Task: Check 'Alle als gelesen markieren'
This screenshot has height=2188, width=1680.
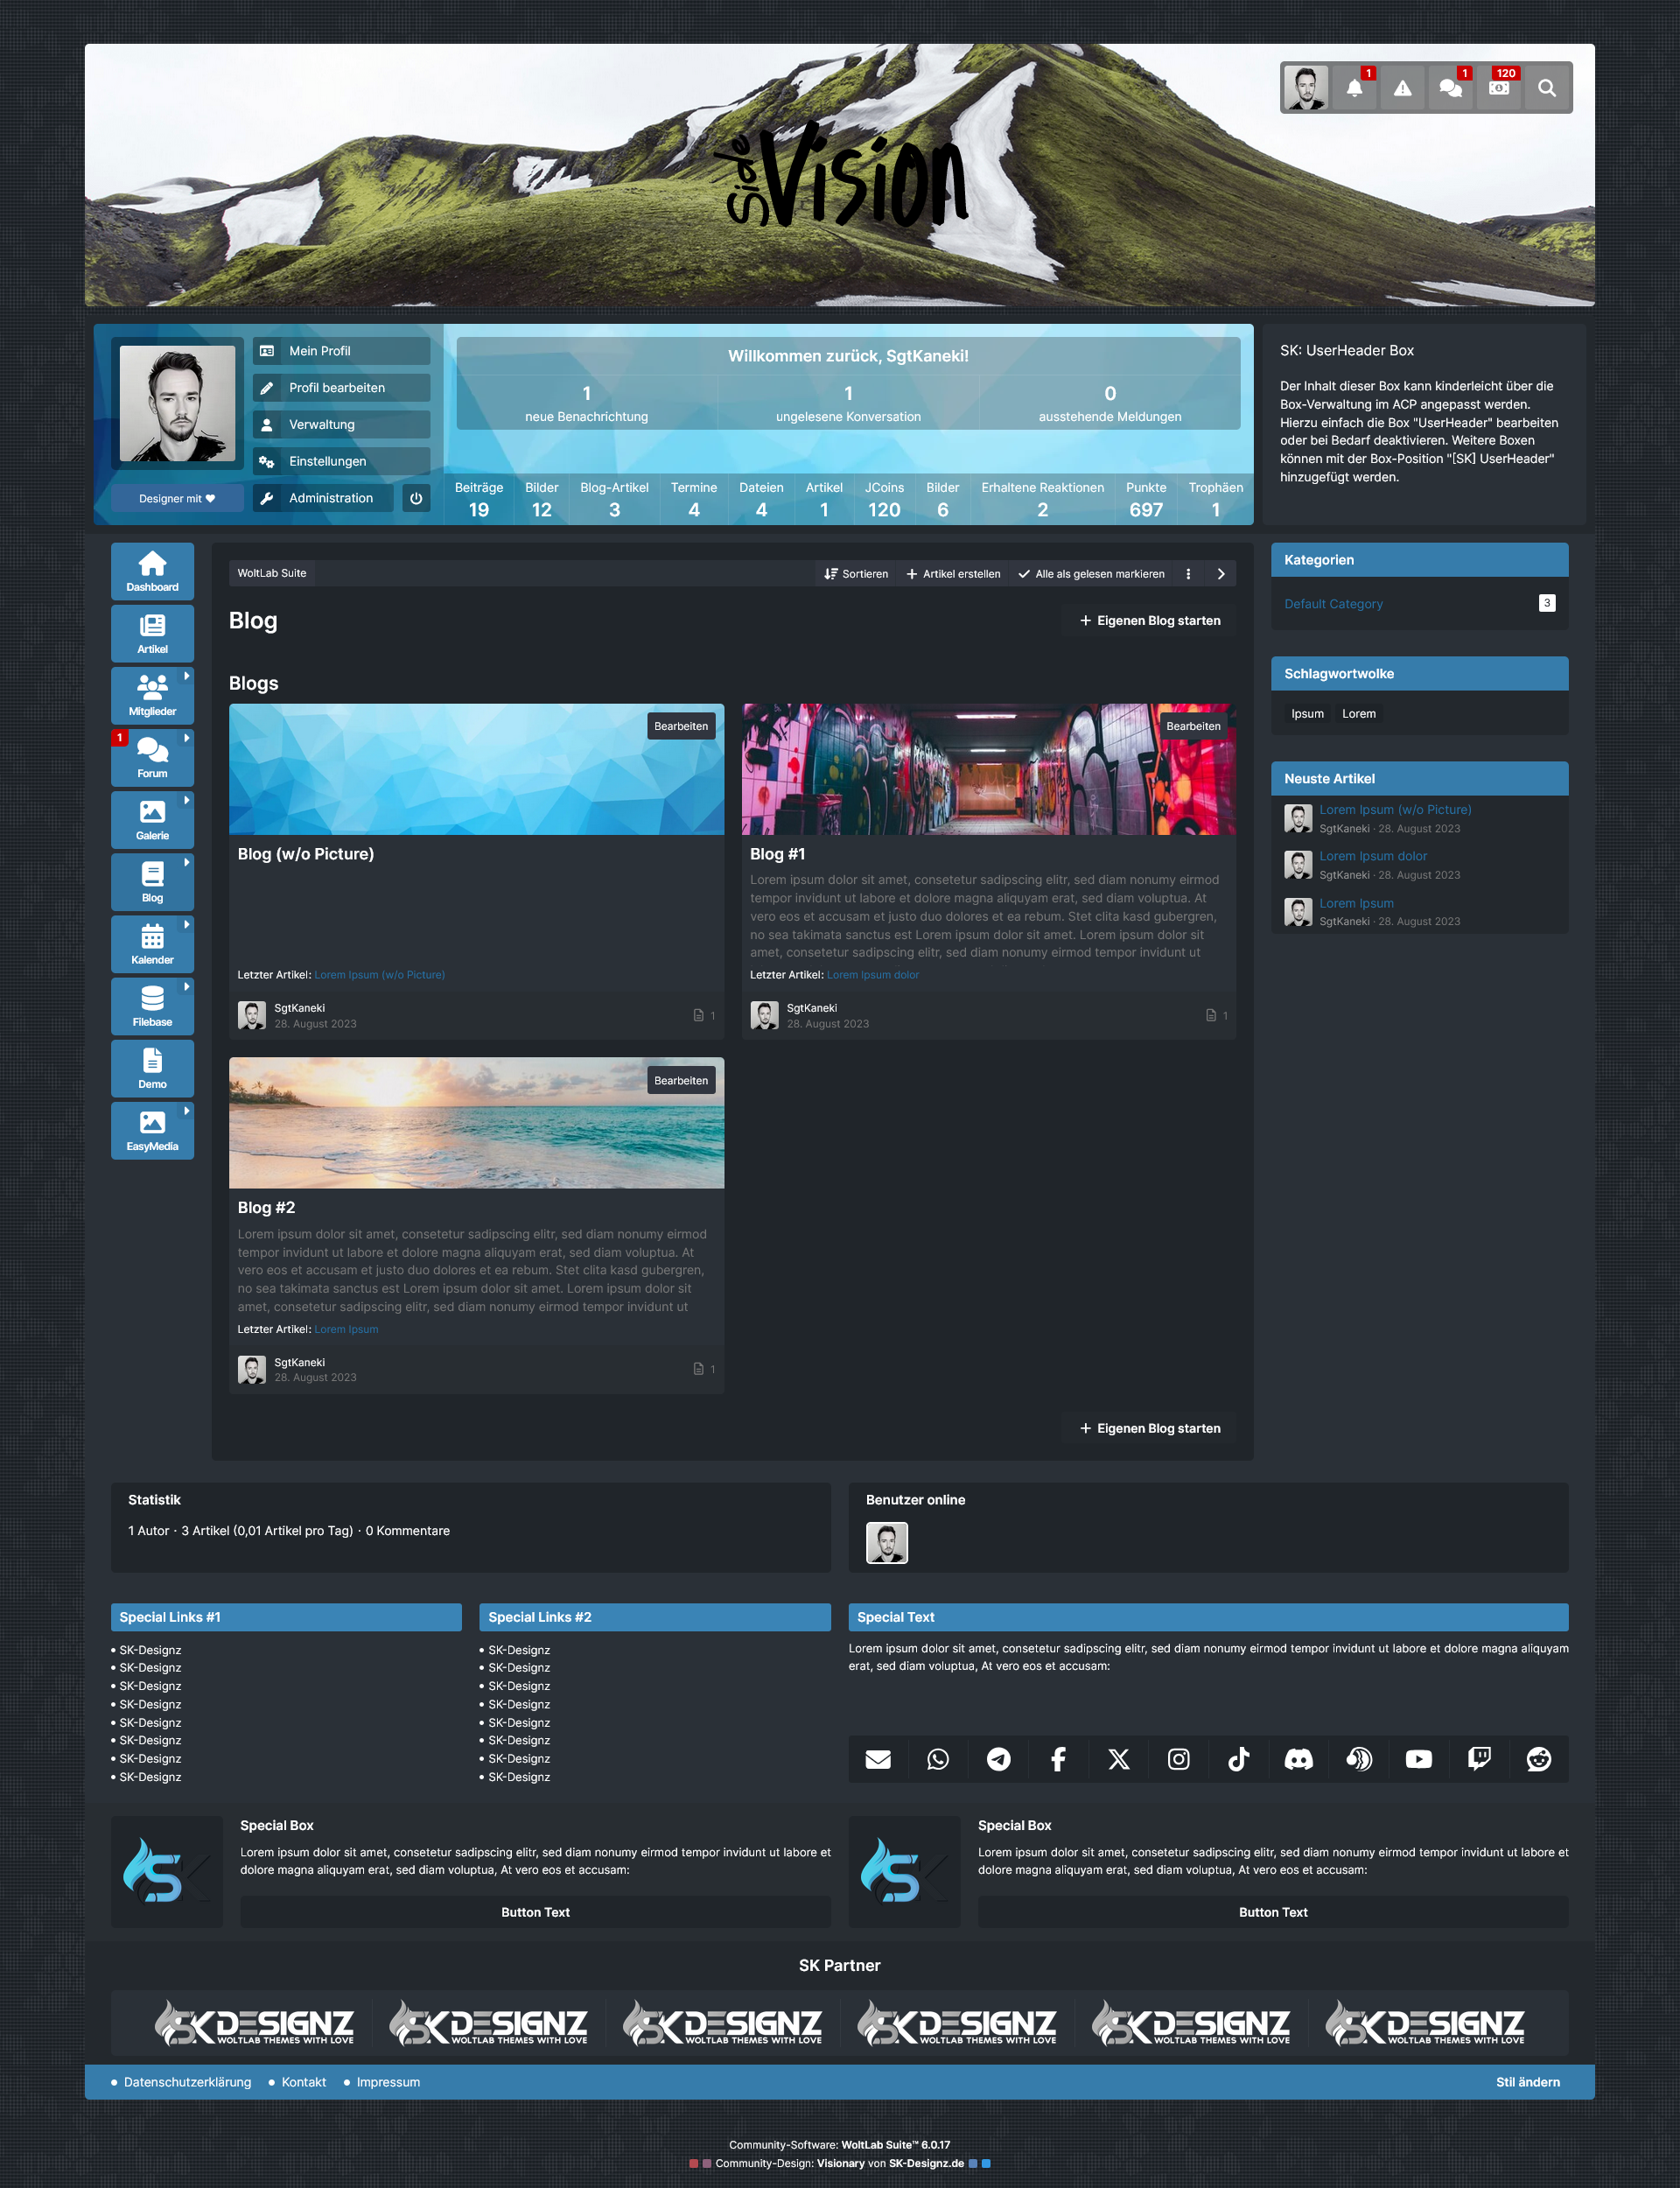Action: pyautogui.click(x=1091, y=574)
